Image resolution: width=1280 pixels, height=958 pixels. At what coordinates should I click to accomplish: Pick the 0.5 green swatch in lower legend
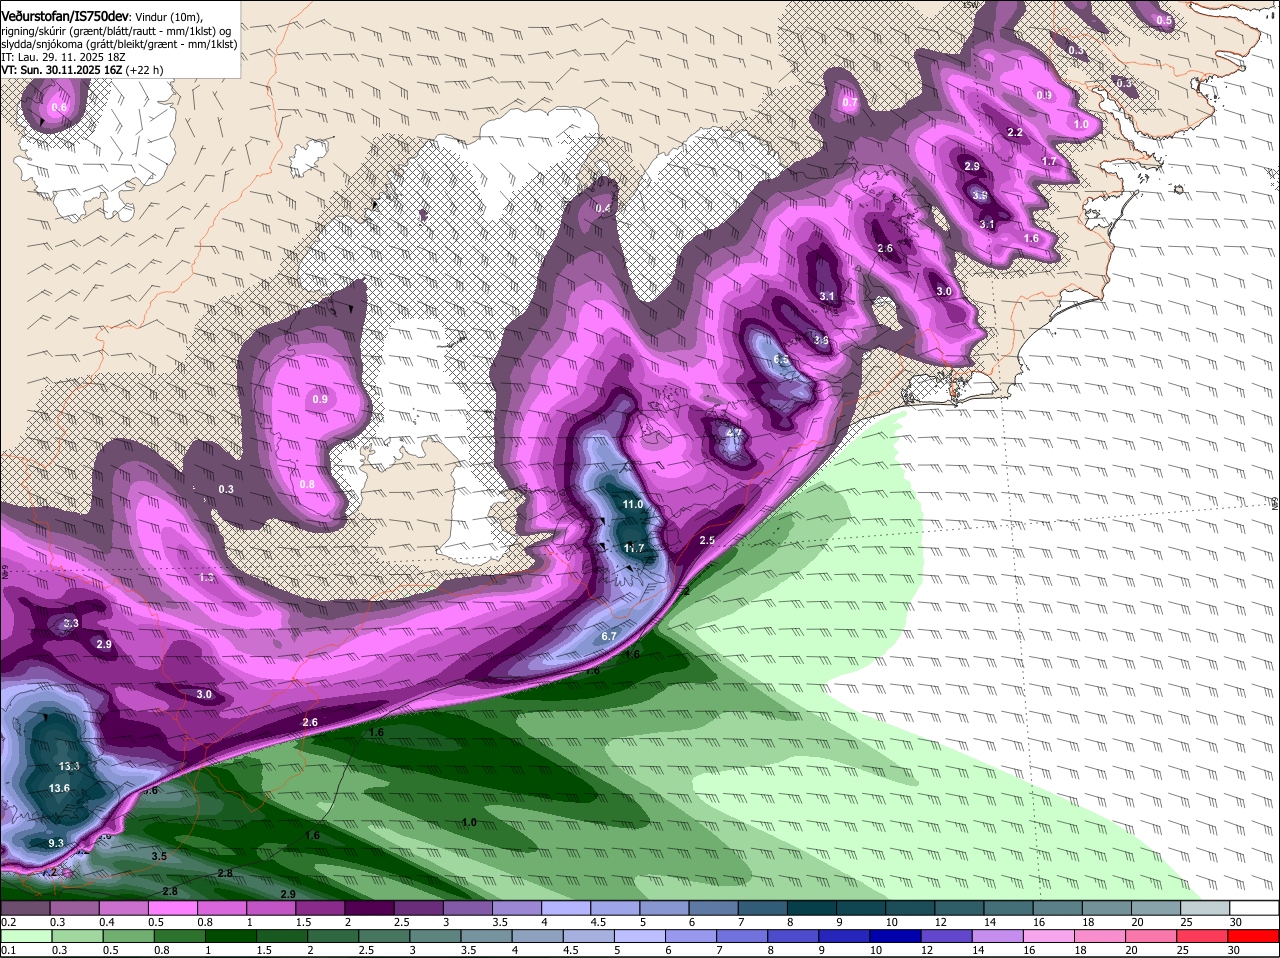click(x=128, y=936)
